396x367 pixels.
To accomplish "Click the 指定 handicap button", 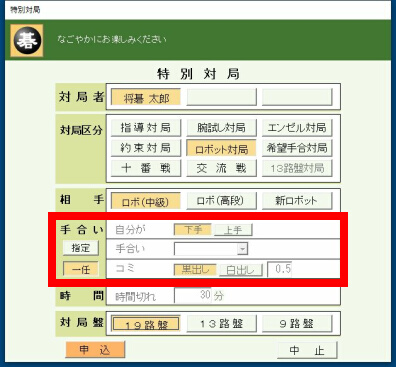I will (81, 248).
